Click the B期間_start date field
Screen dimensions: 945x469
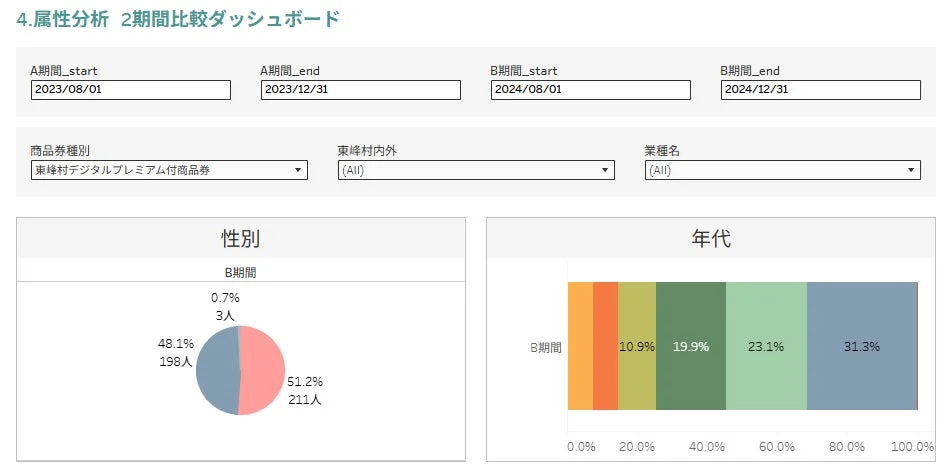[x=590, y=90]
